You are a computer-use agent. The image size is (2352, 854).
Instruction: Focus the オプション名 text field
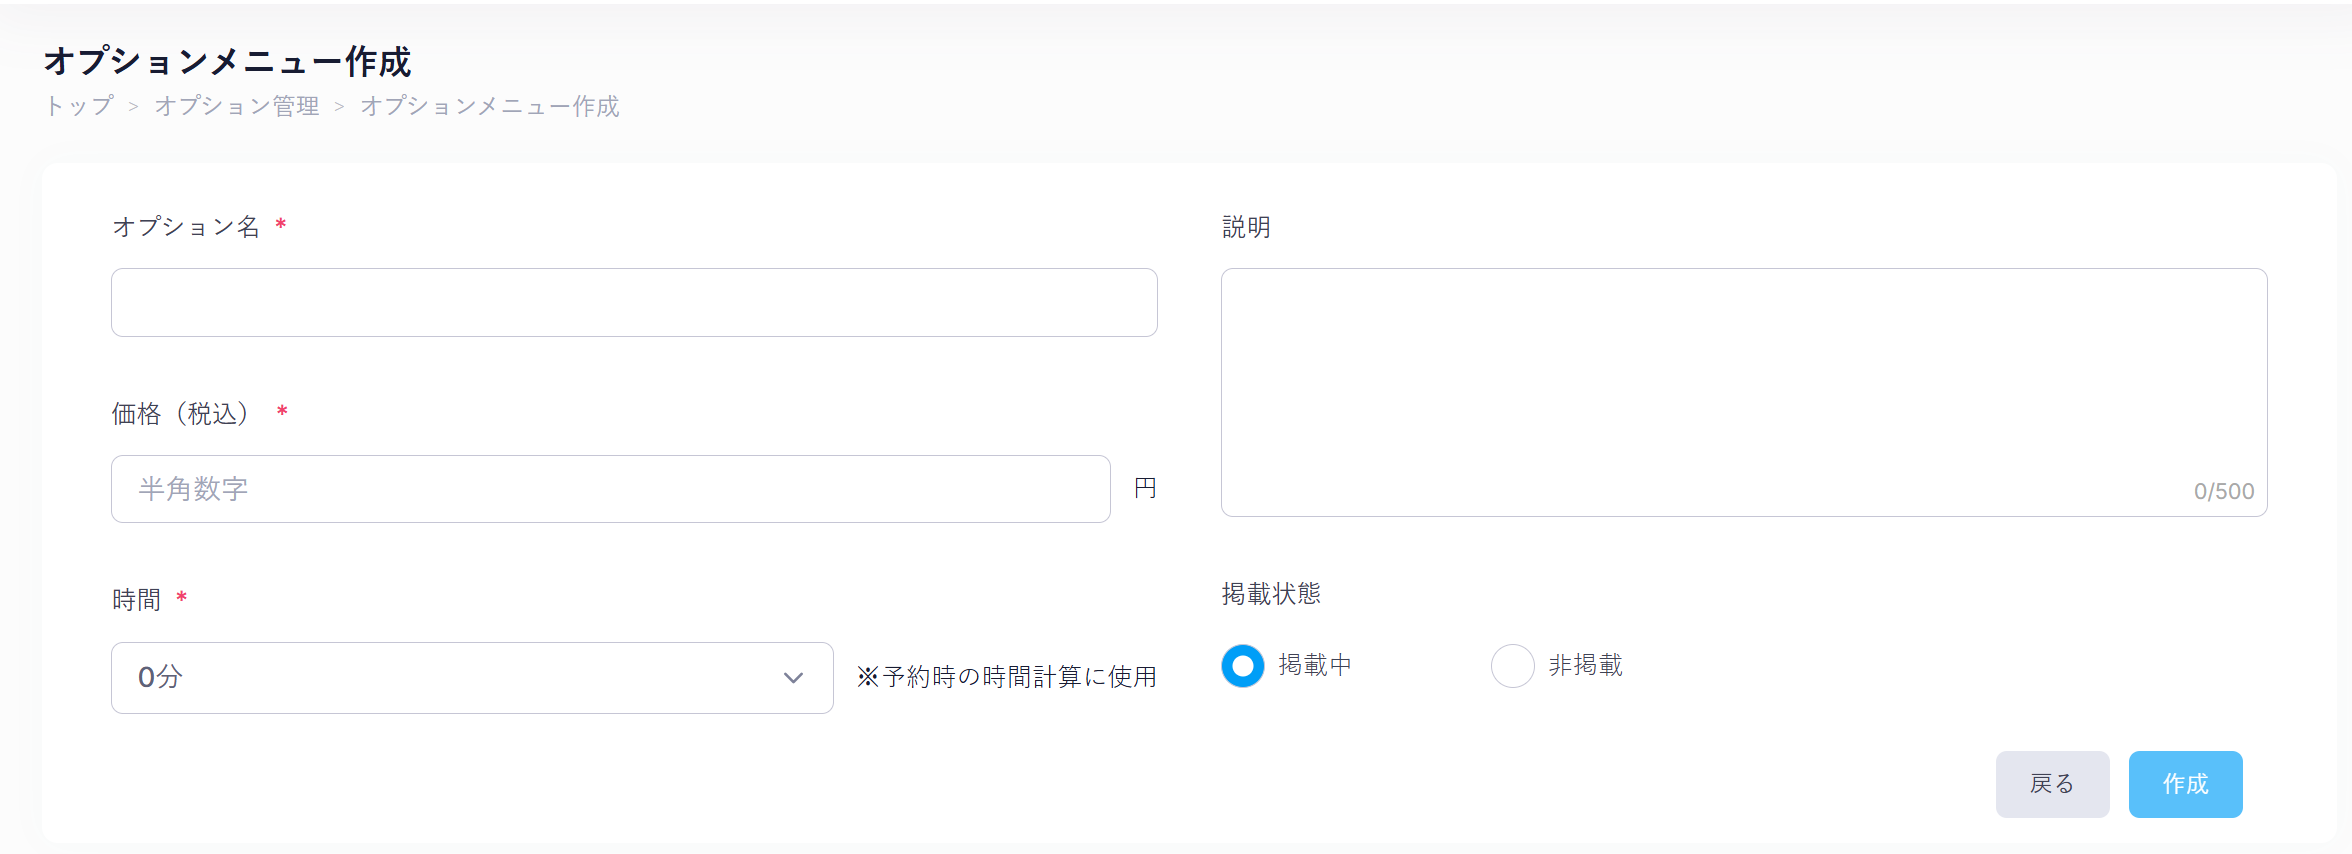point(634,302)
